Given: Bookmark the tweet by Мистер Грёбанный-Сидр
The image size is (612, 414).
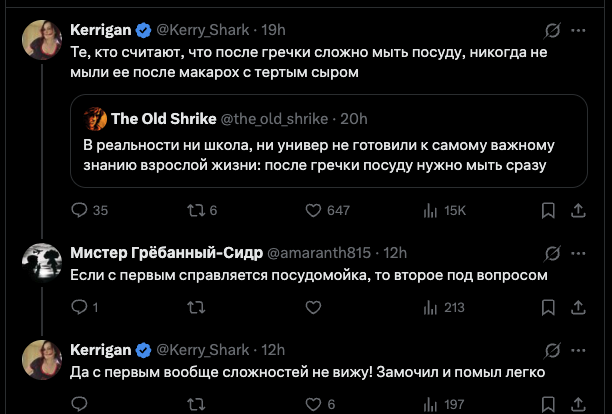Looking at the screenshot, I should click(548, 308).
